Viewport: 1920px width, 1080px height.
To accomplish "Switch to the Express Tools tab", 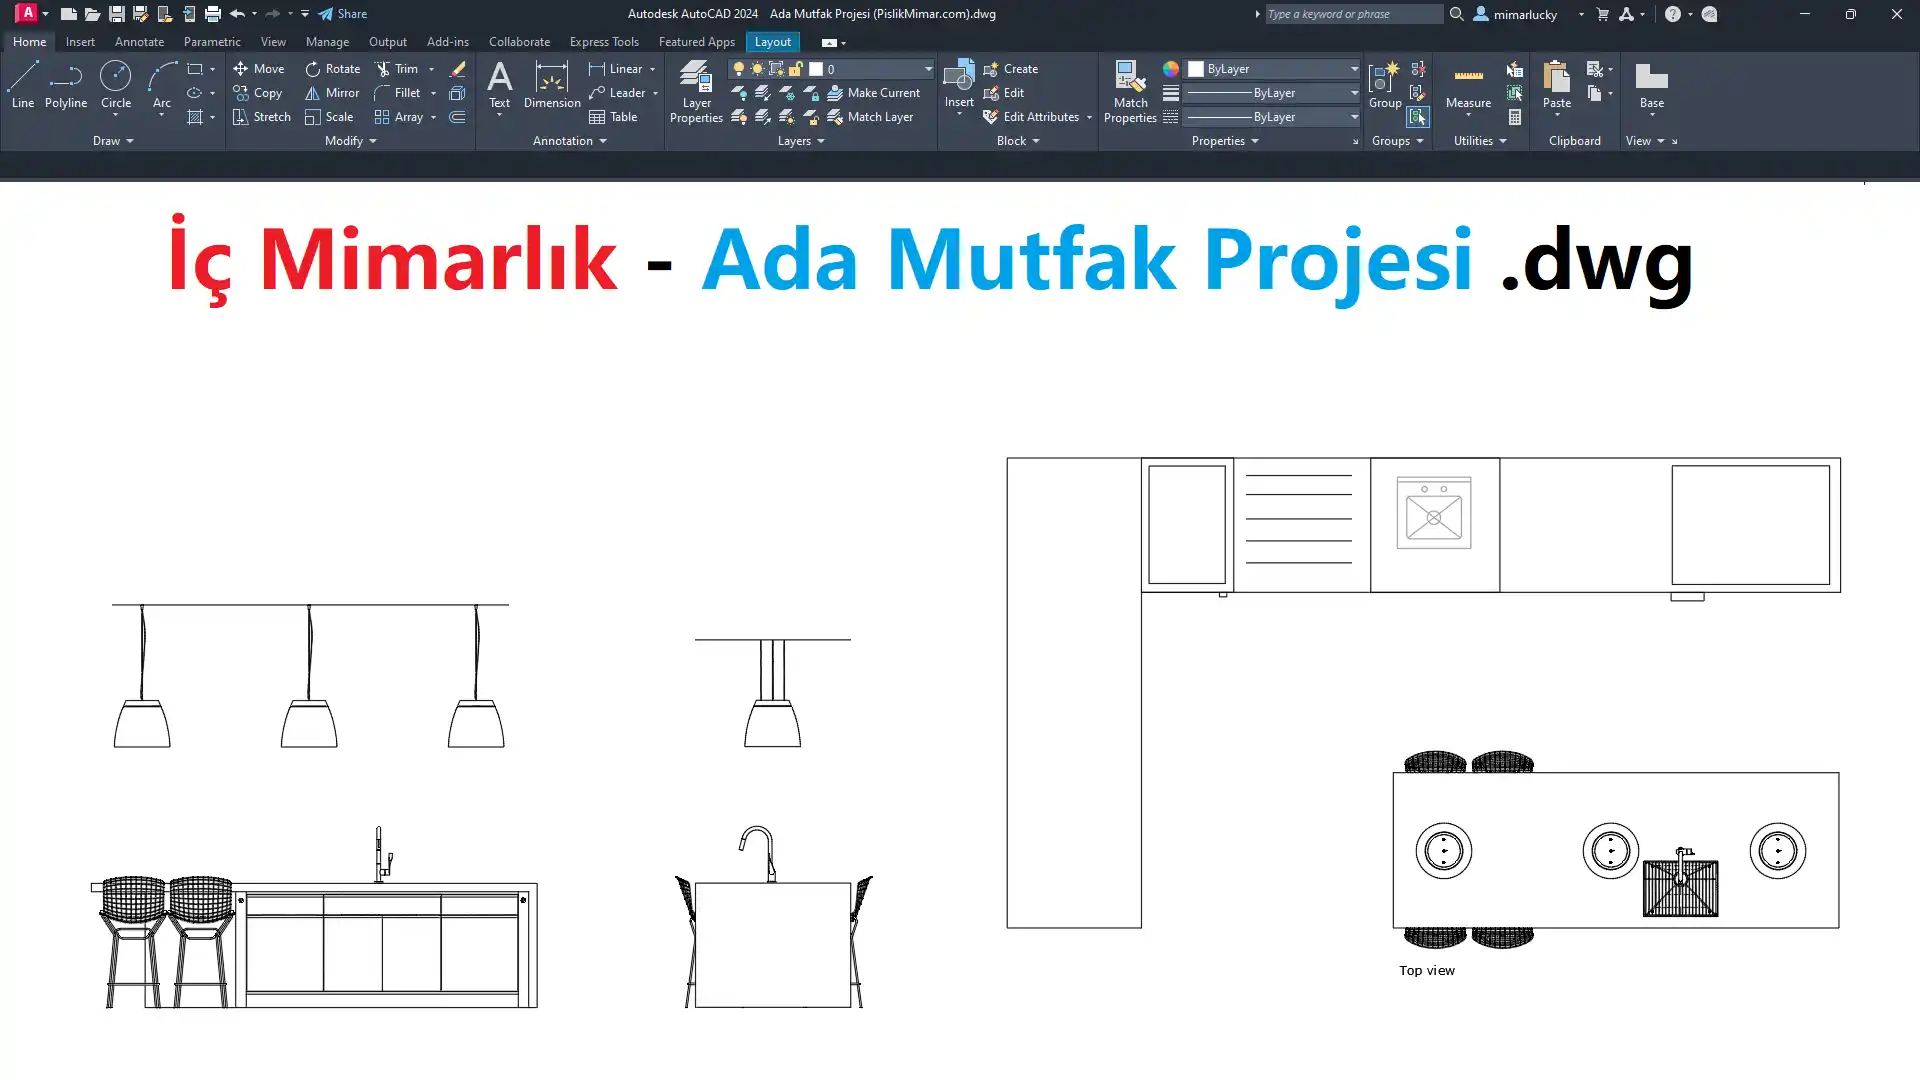I will (603, 42).
